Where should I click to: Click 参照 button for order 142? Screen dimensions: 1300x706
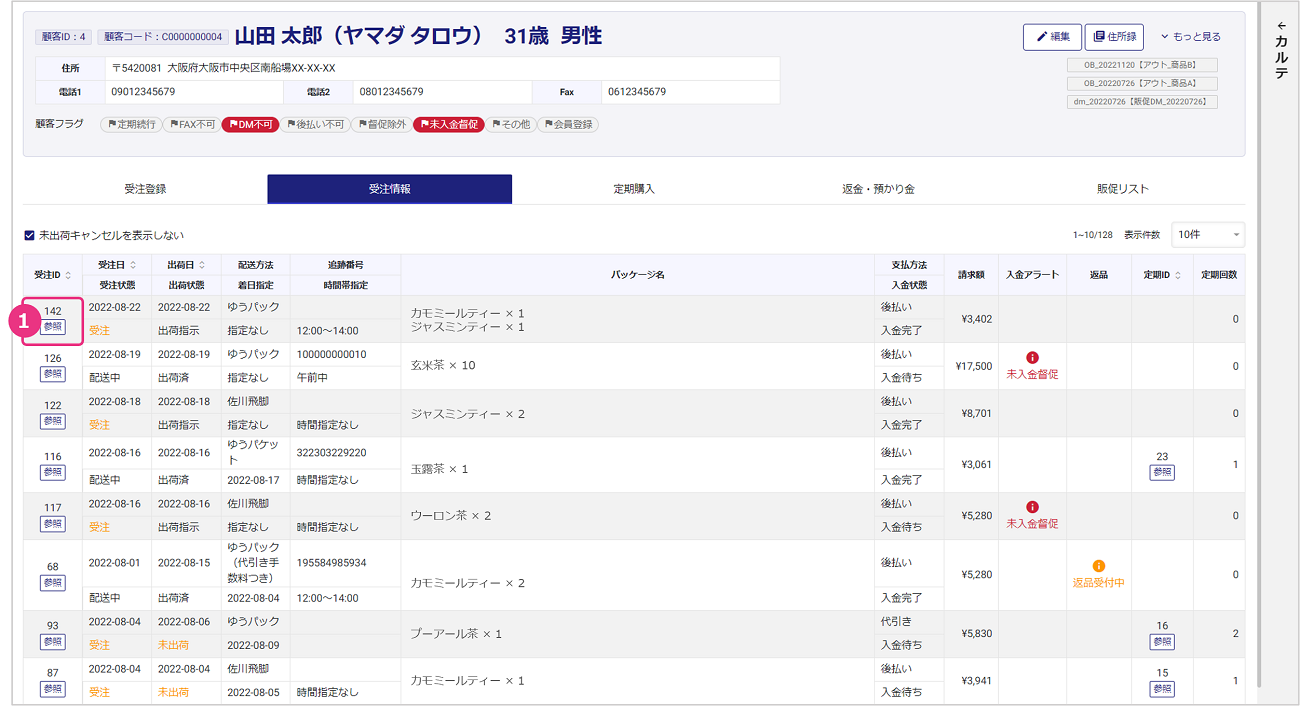click(53, 327)
